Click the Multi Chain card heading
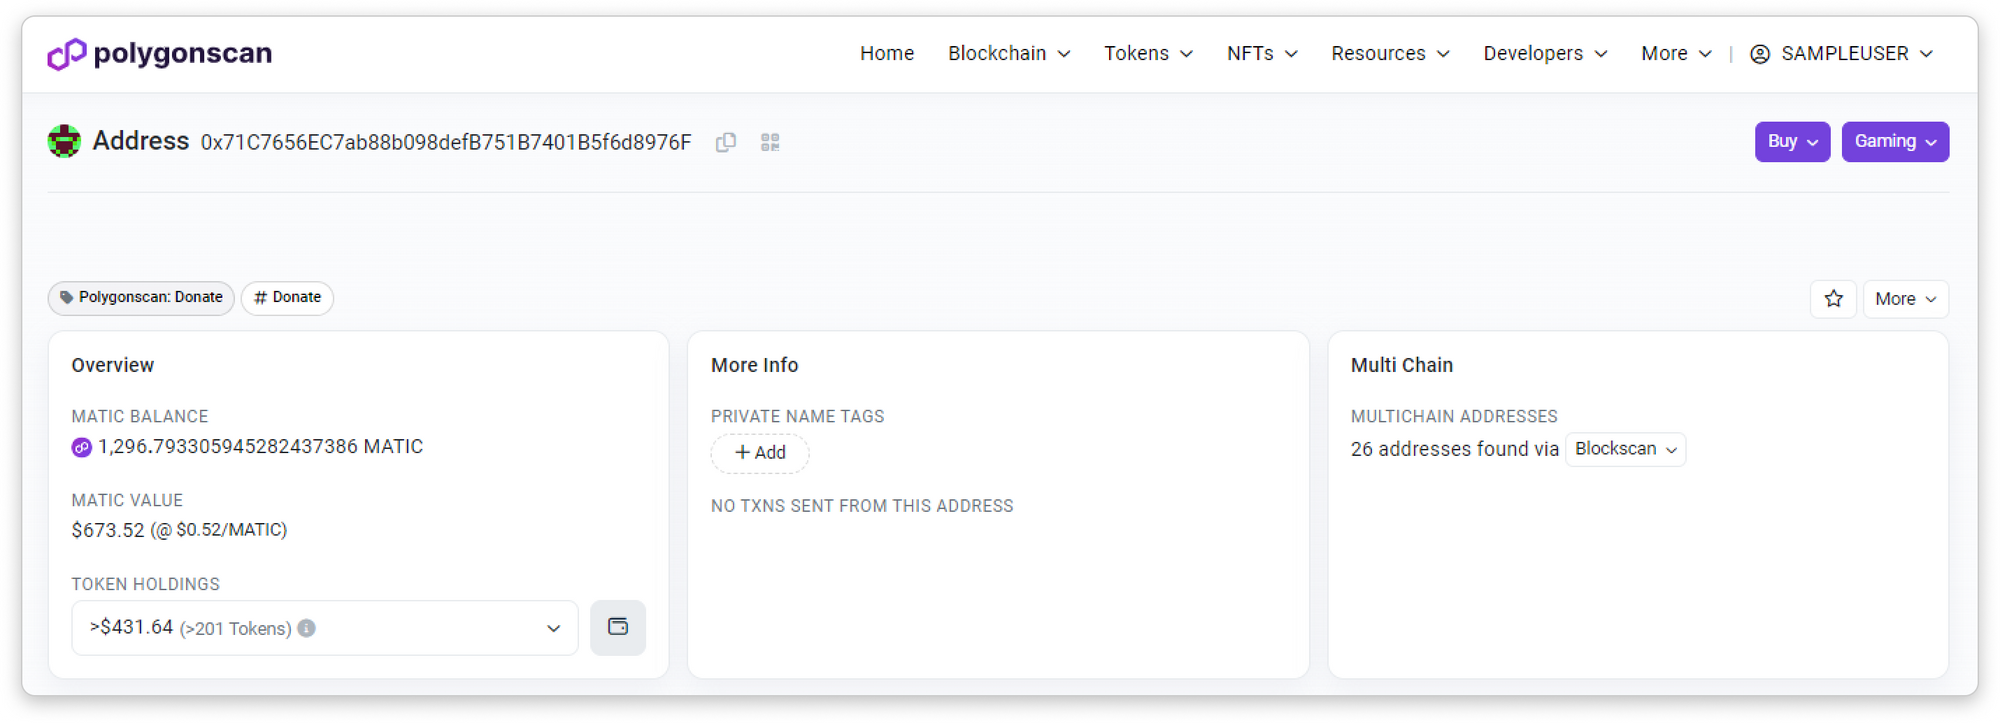2000x723 pixels. 1402,365
